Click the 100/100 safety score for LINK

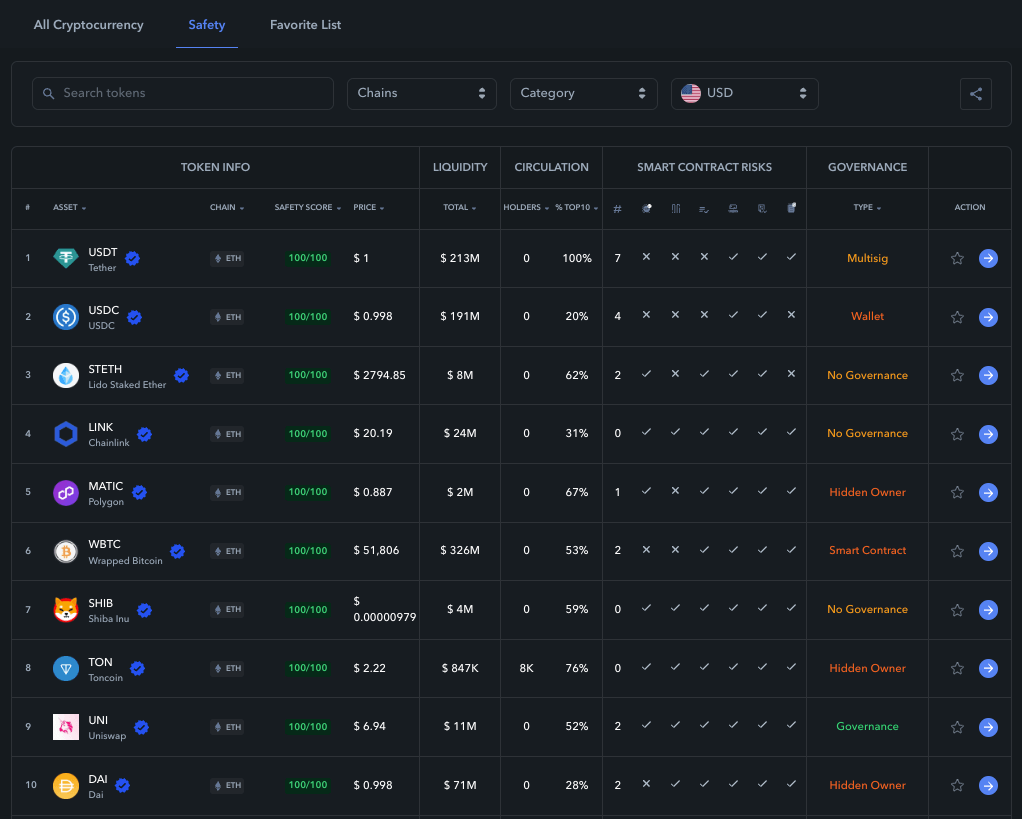pyautogui.click(x=308, y=434)
